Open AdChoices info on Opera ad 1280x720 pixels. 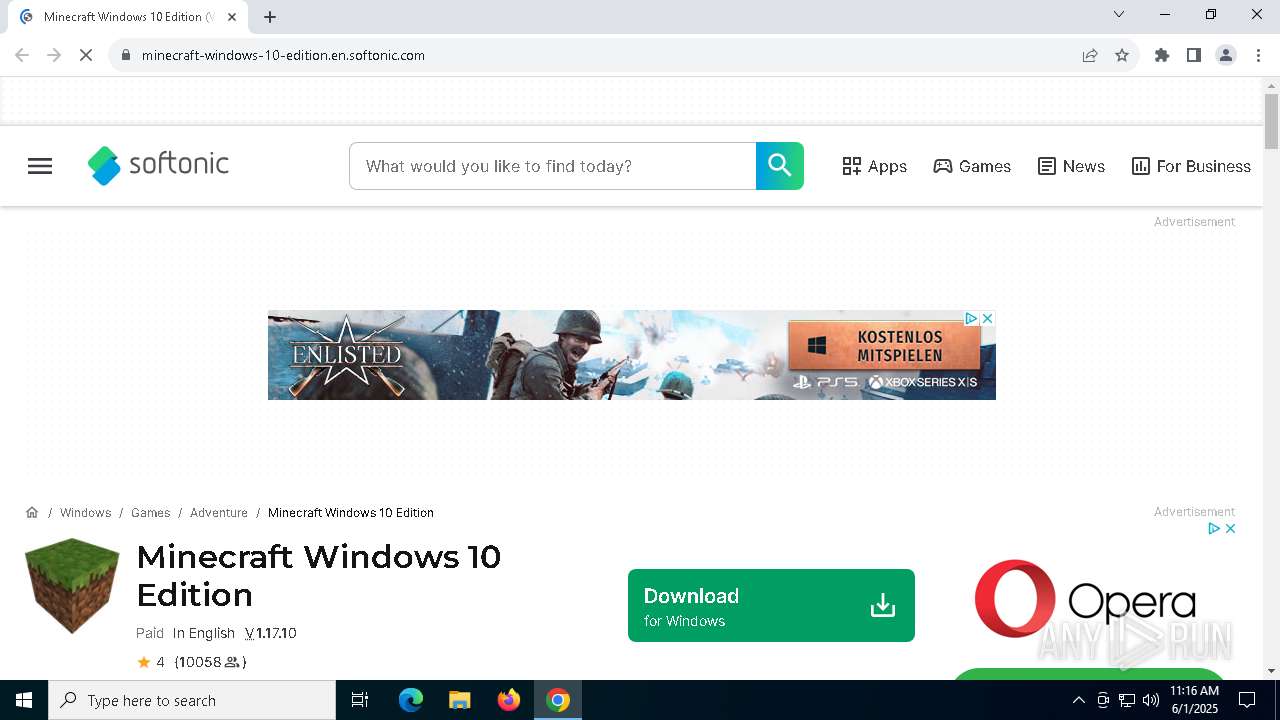tap(1213, 528)
